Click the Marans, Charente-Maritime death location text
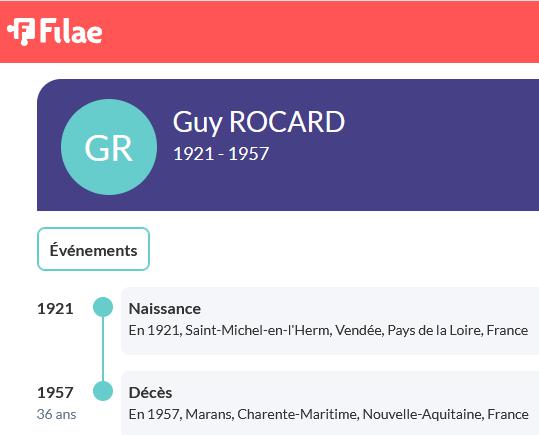539x435 pixels. pos(271,414)
